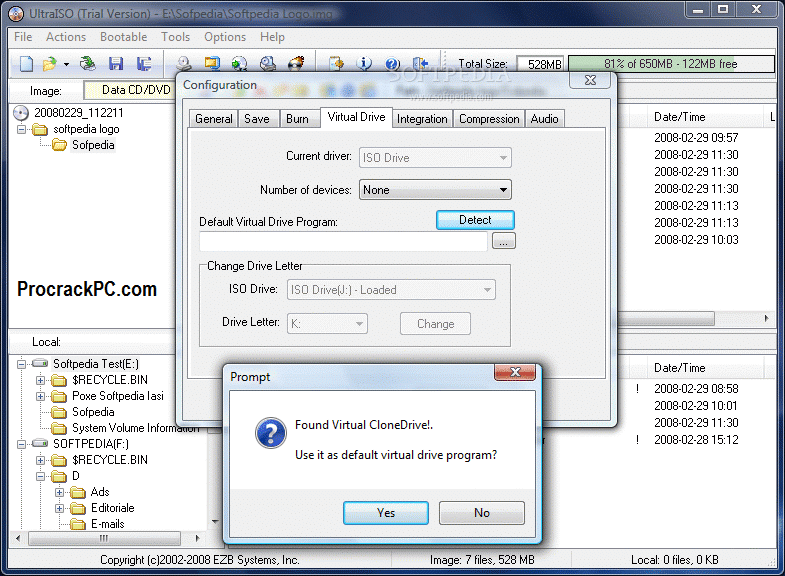Open the File menu
Screen dimensions: 785x576
point(23,37)
